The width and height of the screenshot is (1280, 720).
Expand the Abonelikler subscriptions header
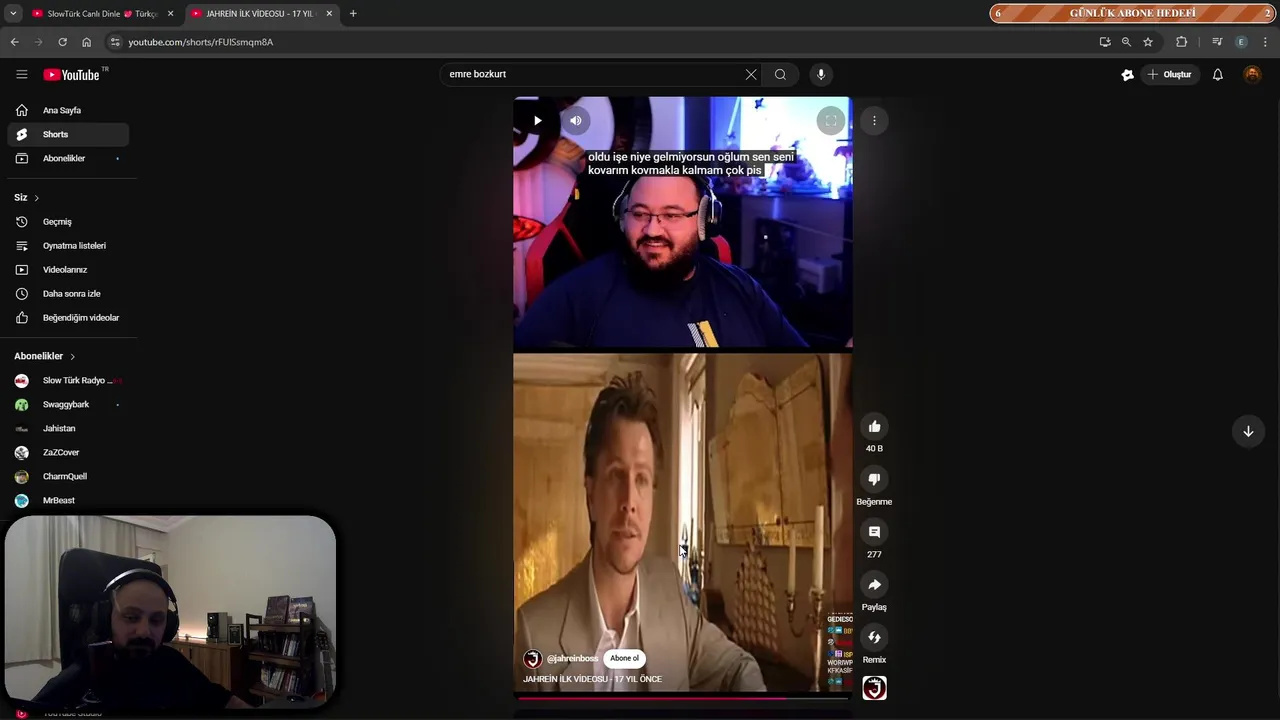[45, 356]
